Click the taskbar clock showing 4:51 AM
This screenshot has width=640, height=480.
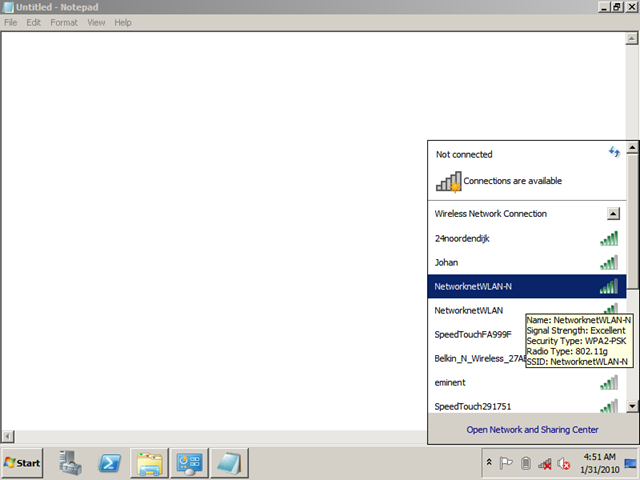(x=600, y=463)
